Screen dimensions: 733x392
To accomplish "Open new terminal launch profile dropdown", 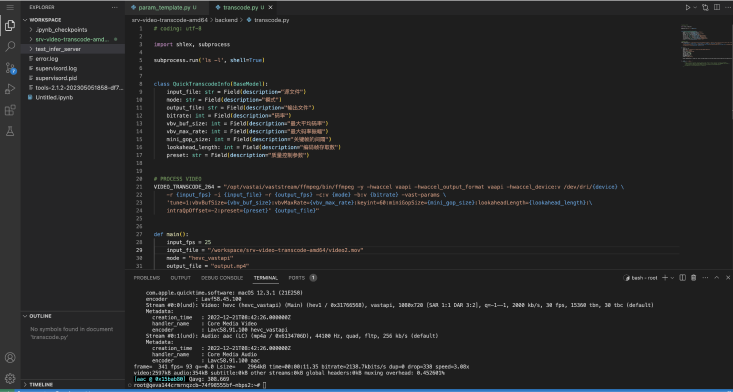I will click(673, 278).
